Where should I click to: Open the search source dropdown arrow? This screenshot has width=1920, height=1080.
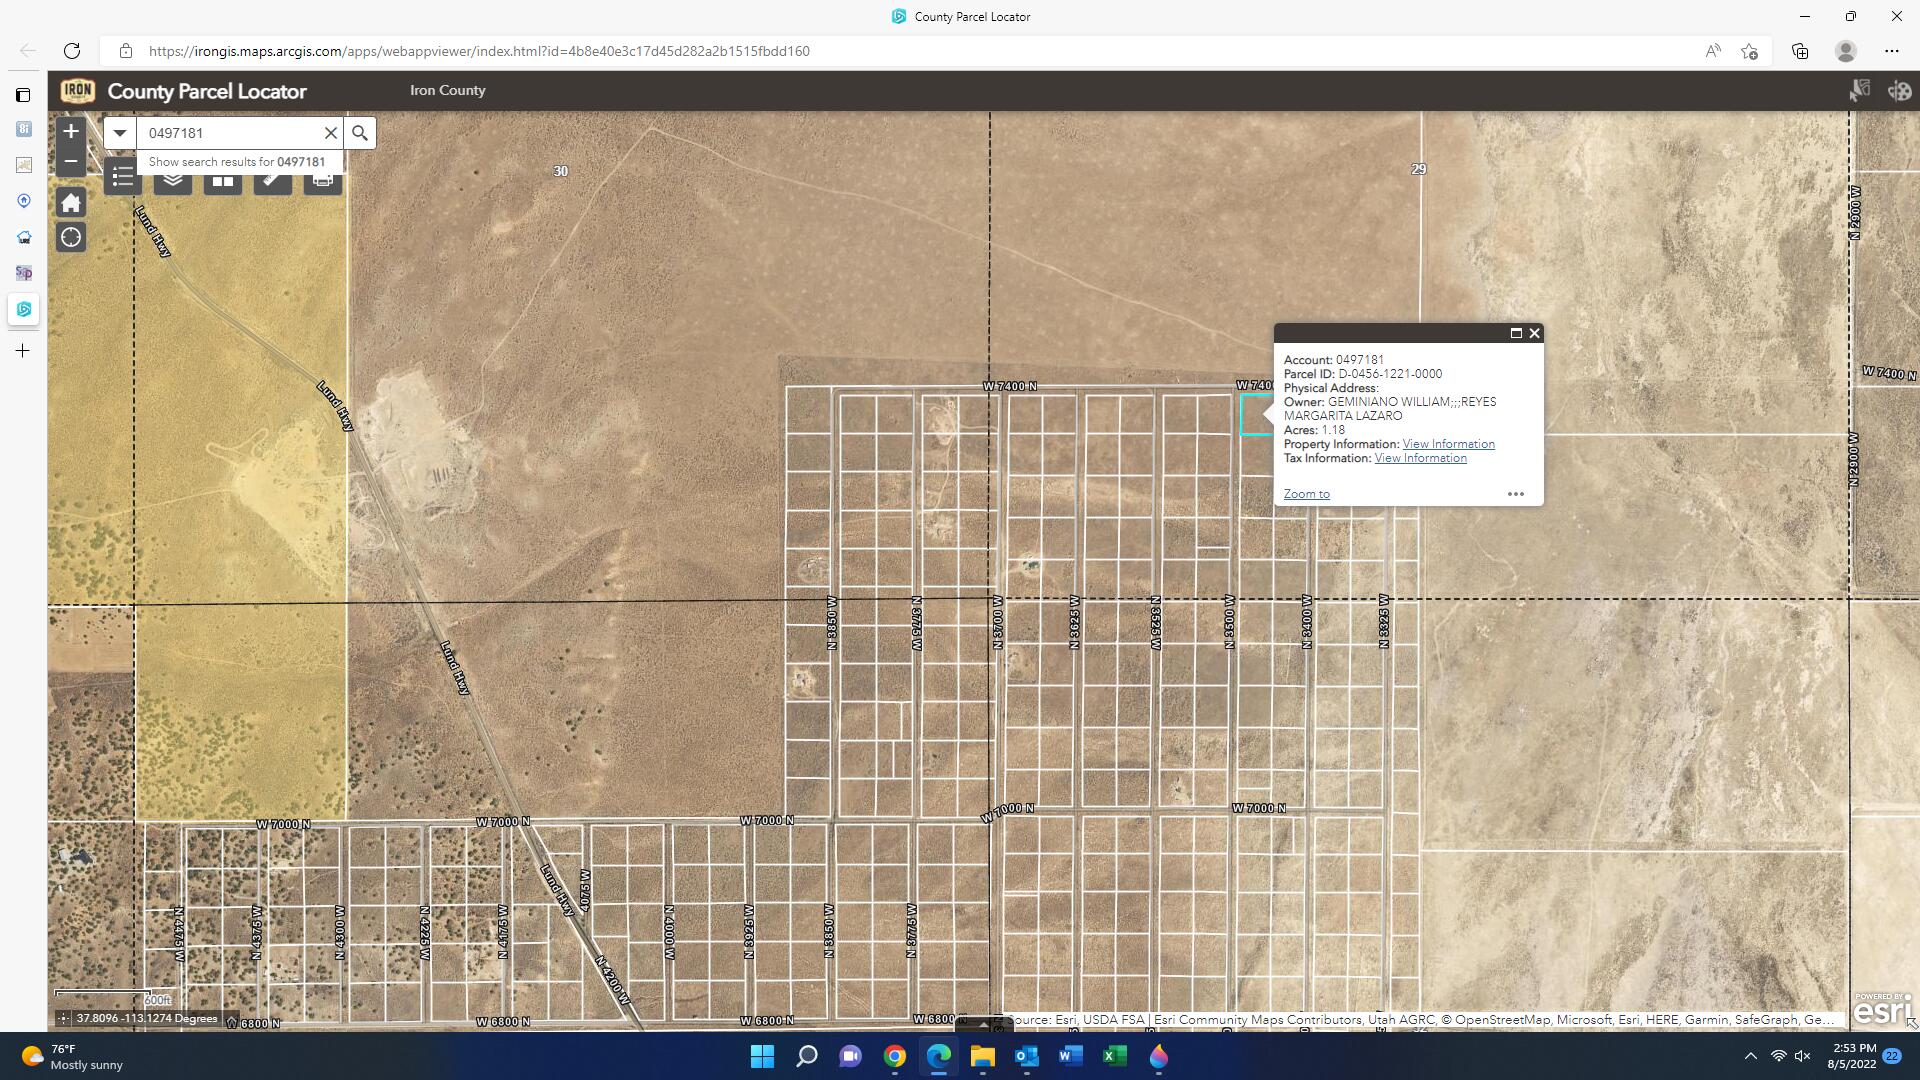tap(119, 132)
